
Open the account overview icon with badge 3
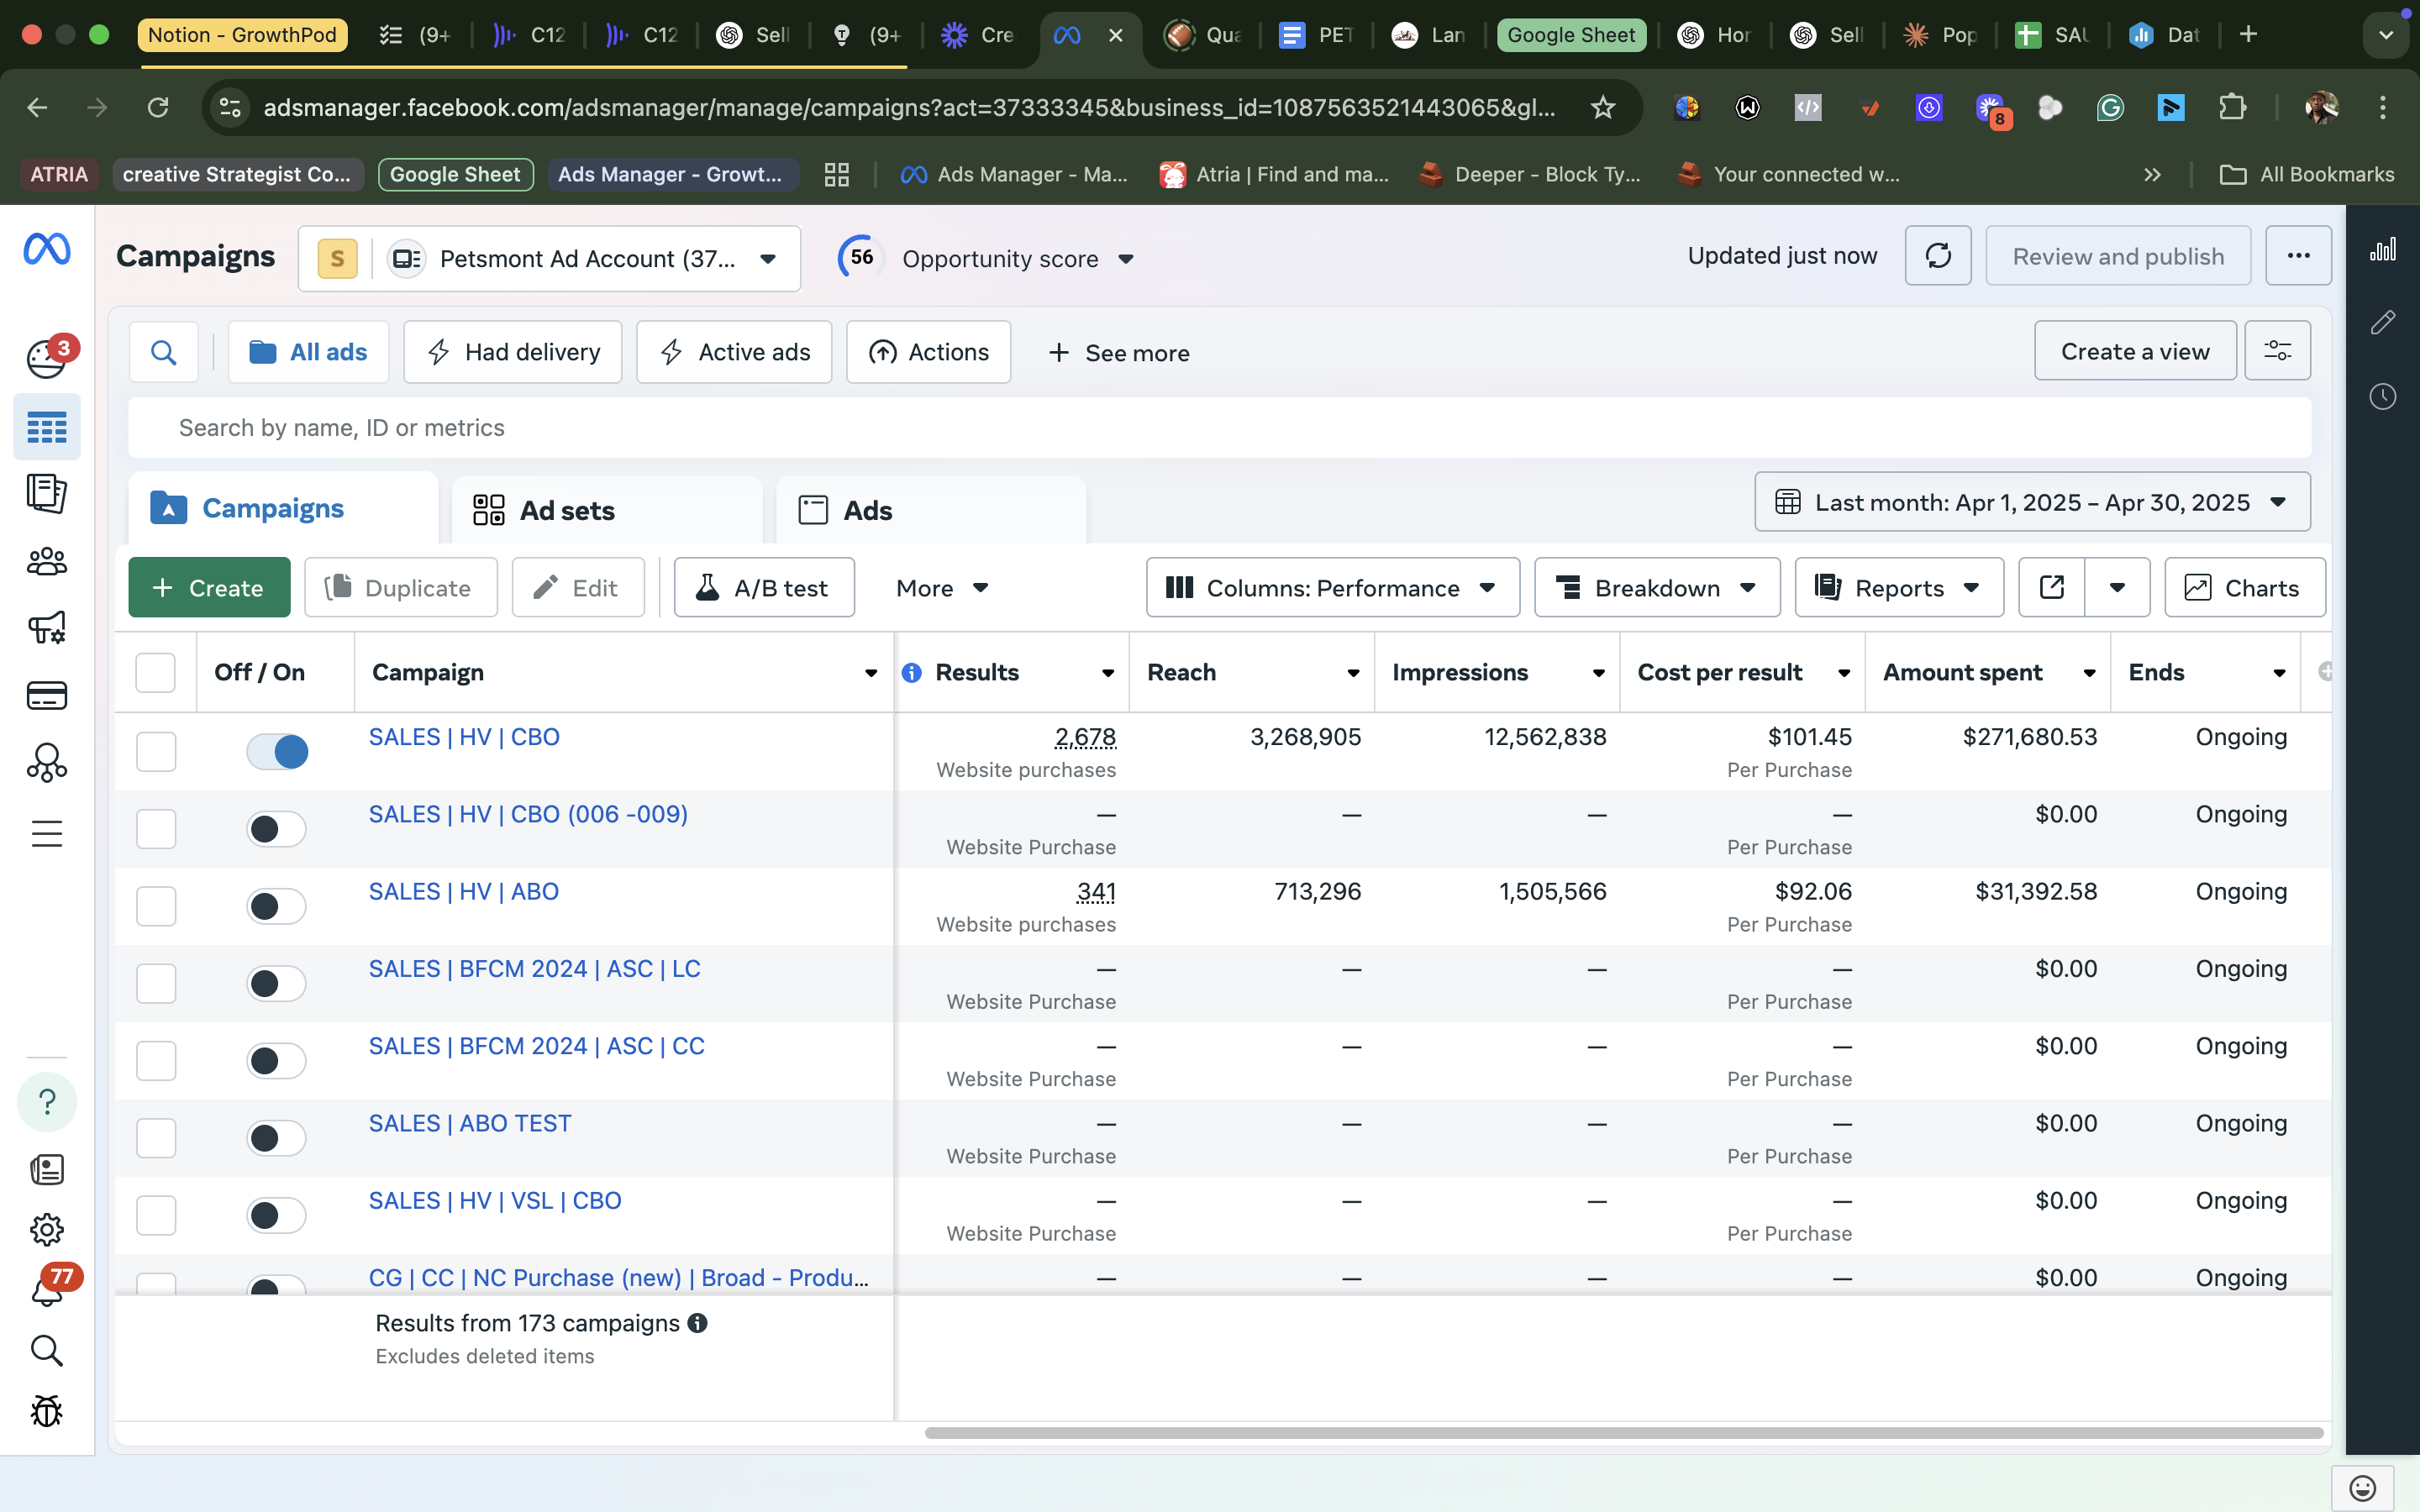(48, 358)
